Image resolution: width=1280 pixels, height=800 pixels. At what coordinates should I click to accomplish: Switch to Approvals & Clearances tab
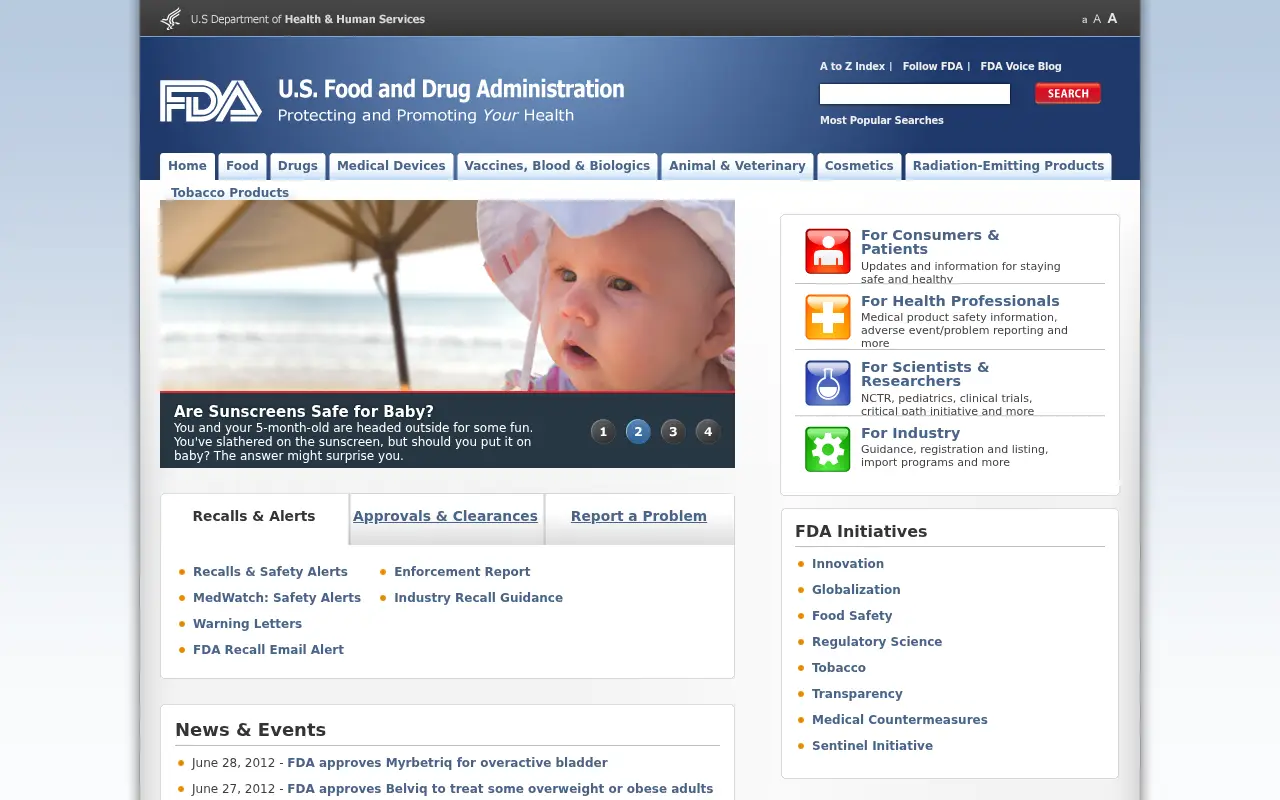pos(445,516)
